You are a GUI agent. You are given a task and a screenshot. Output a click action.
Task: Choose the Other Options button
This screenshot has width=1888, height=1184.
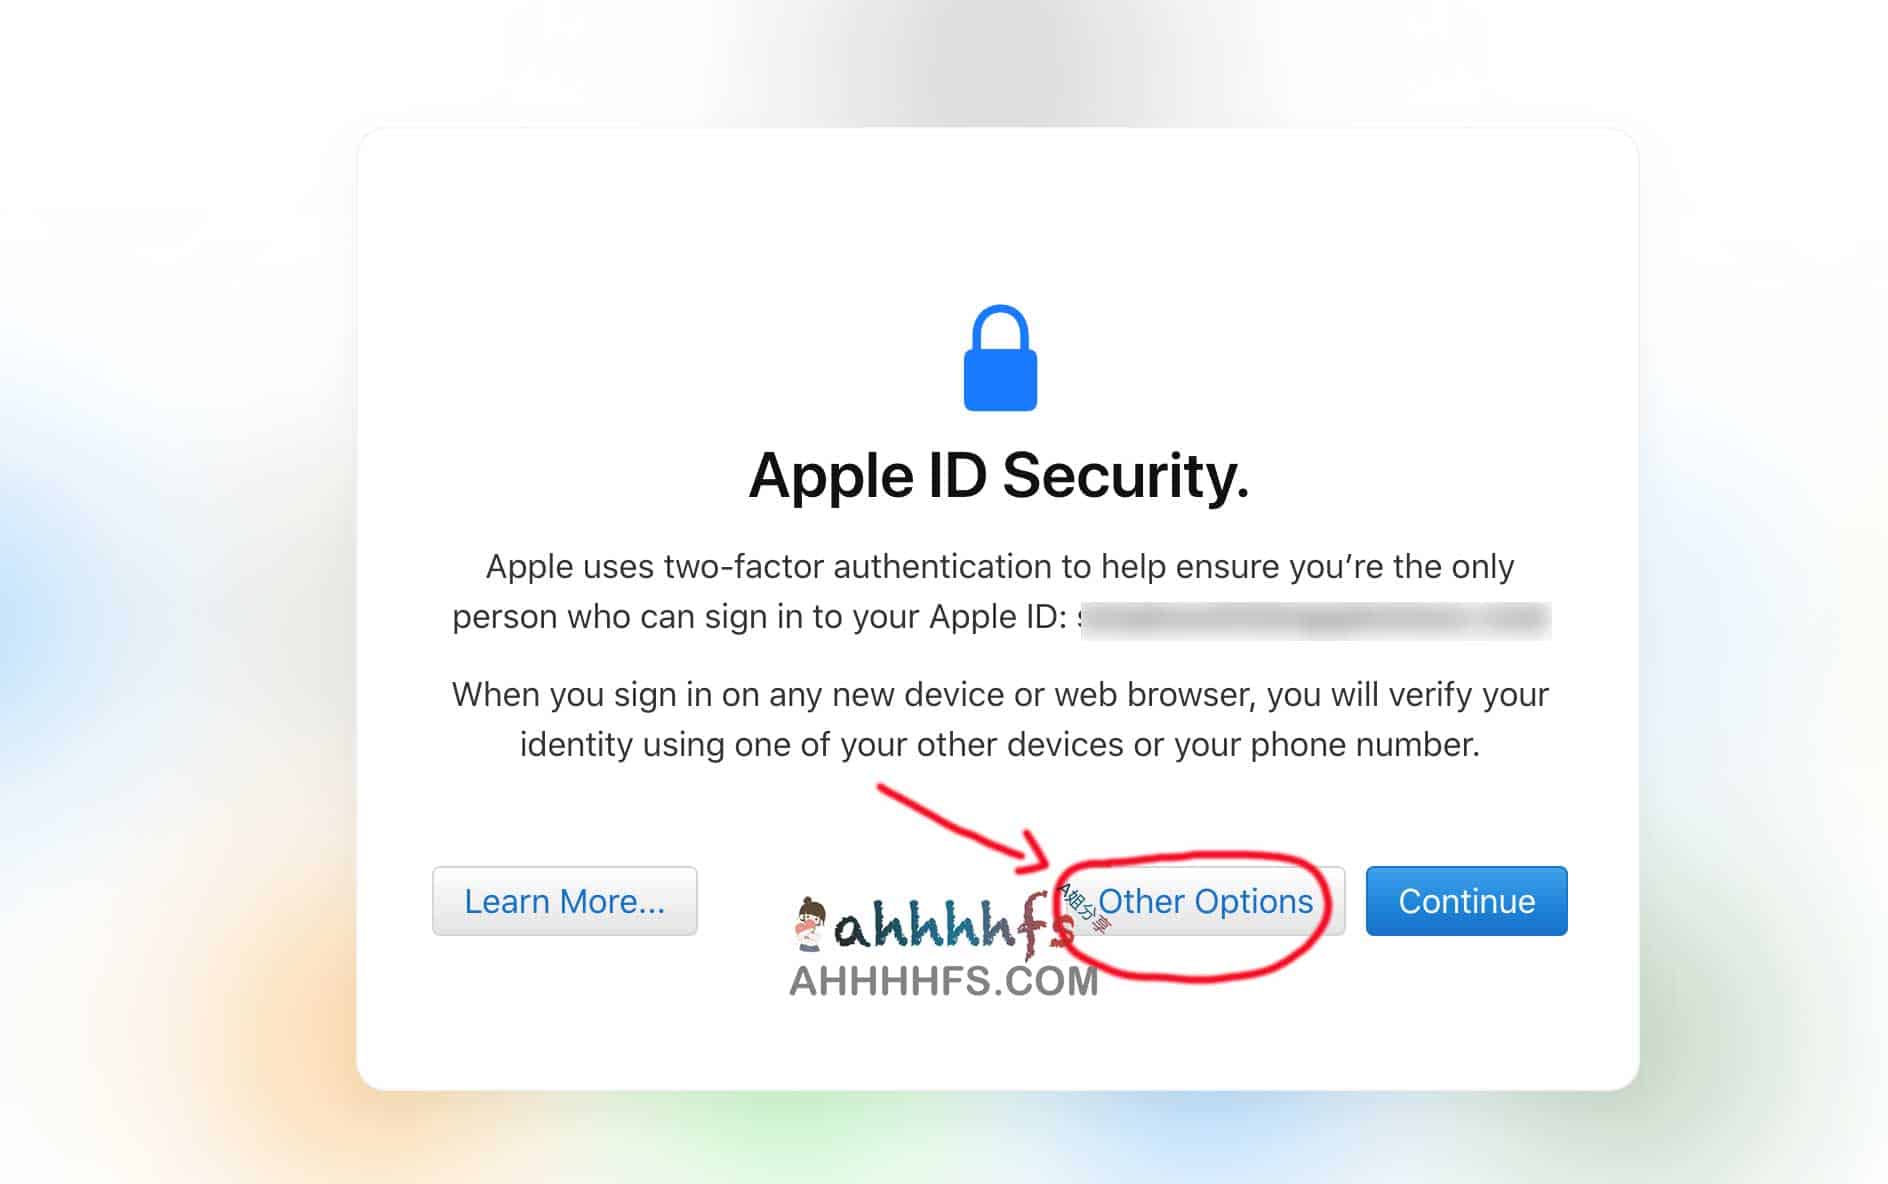pyautogui.click(x=1205, y=901)
